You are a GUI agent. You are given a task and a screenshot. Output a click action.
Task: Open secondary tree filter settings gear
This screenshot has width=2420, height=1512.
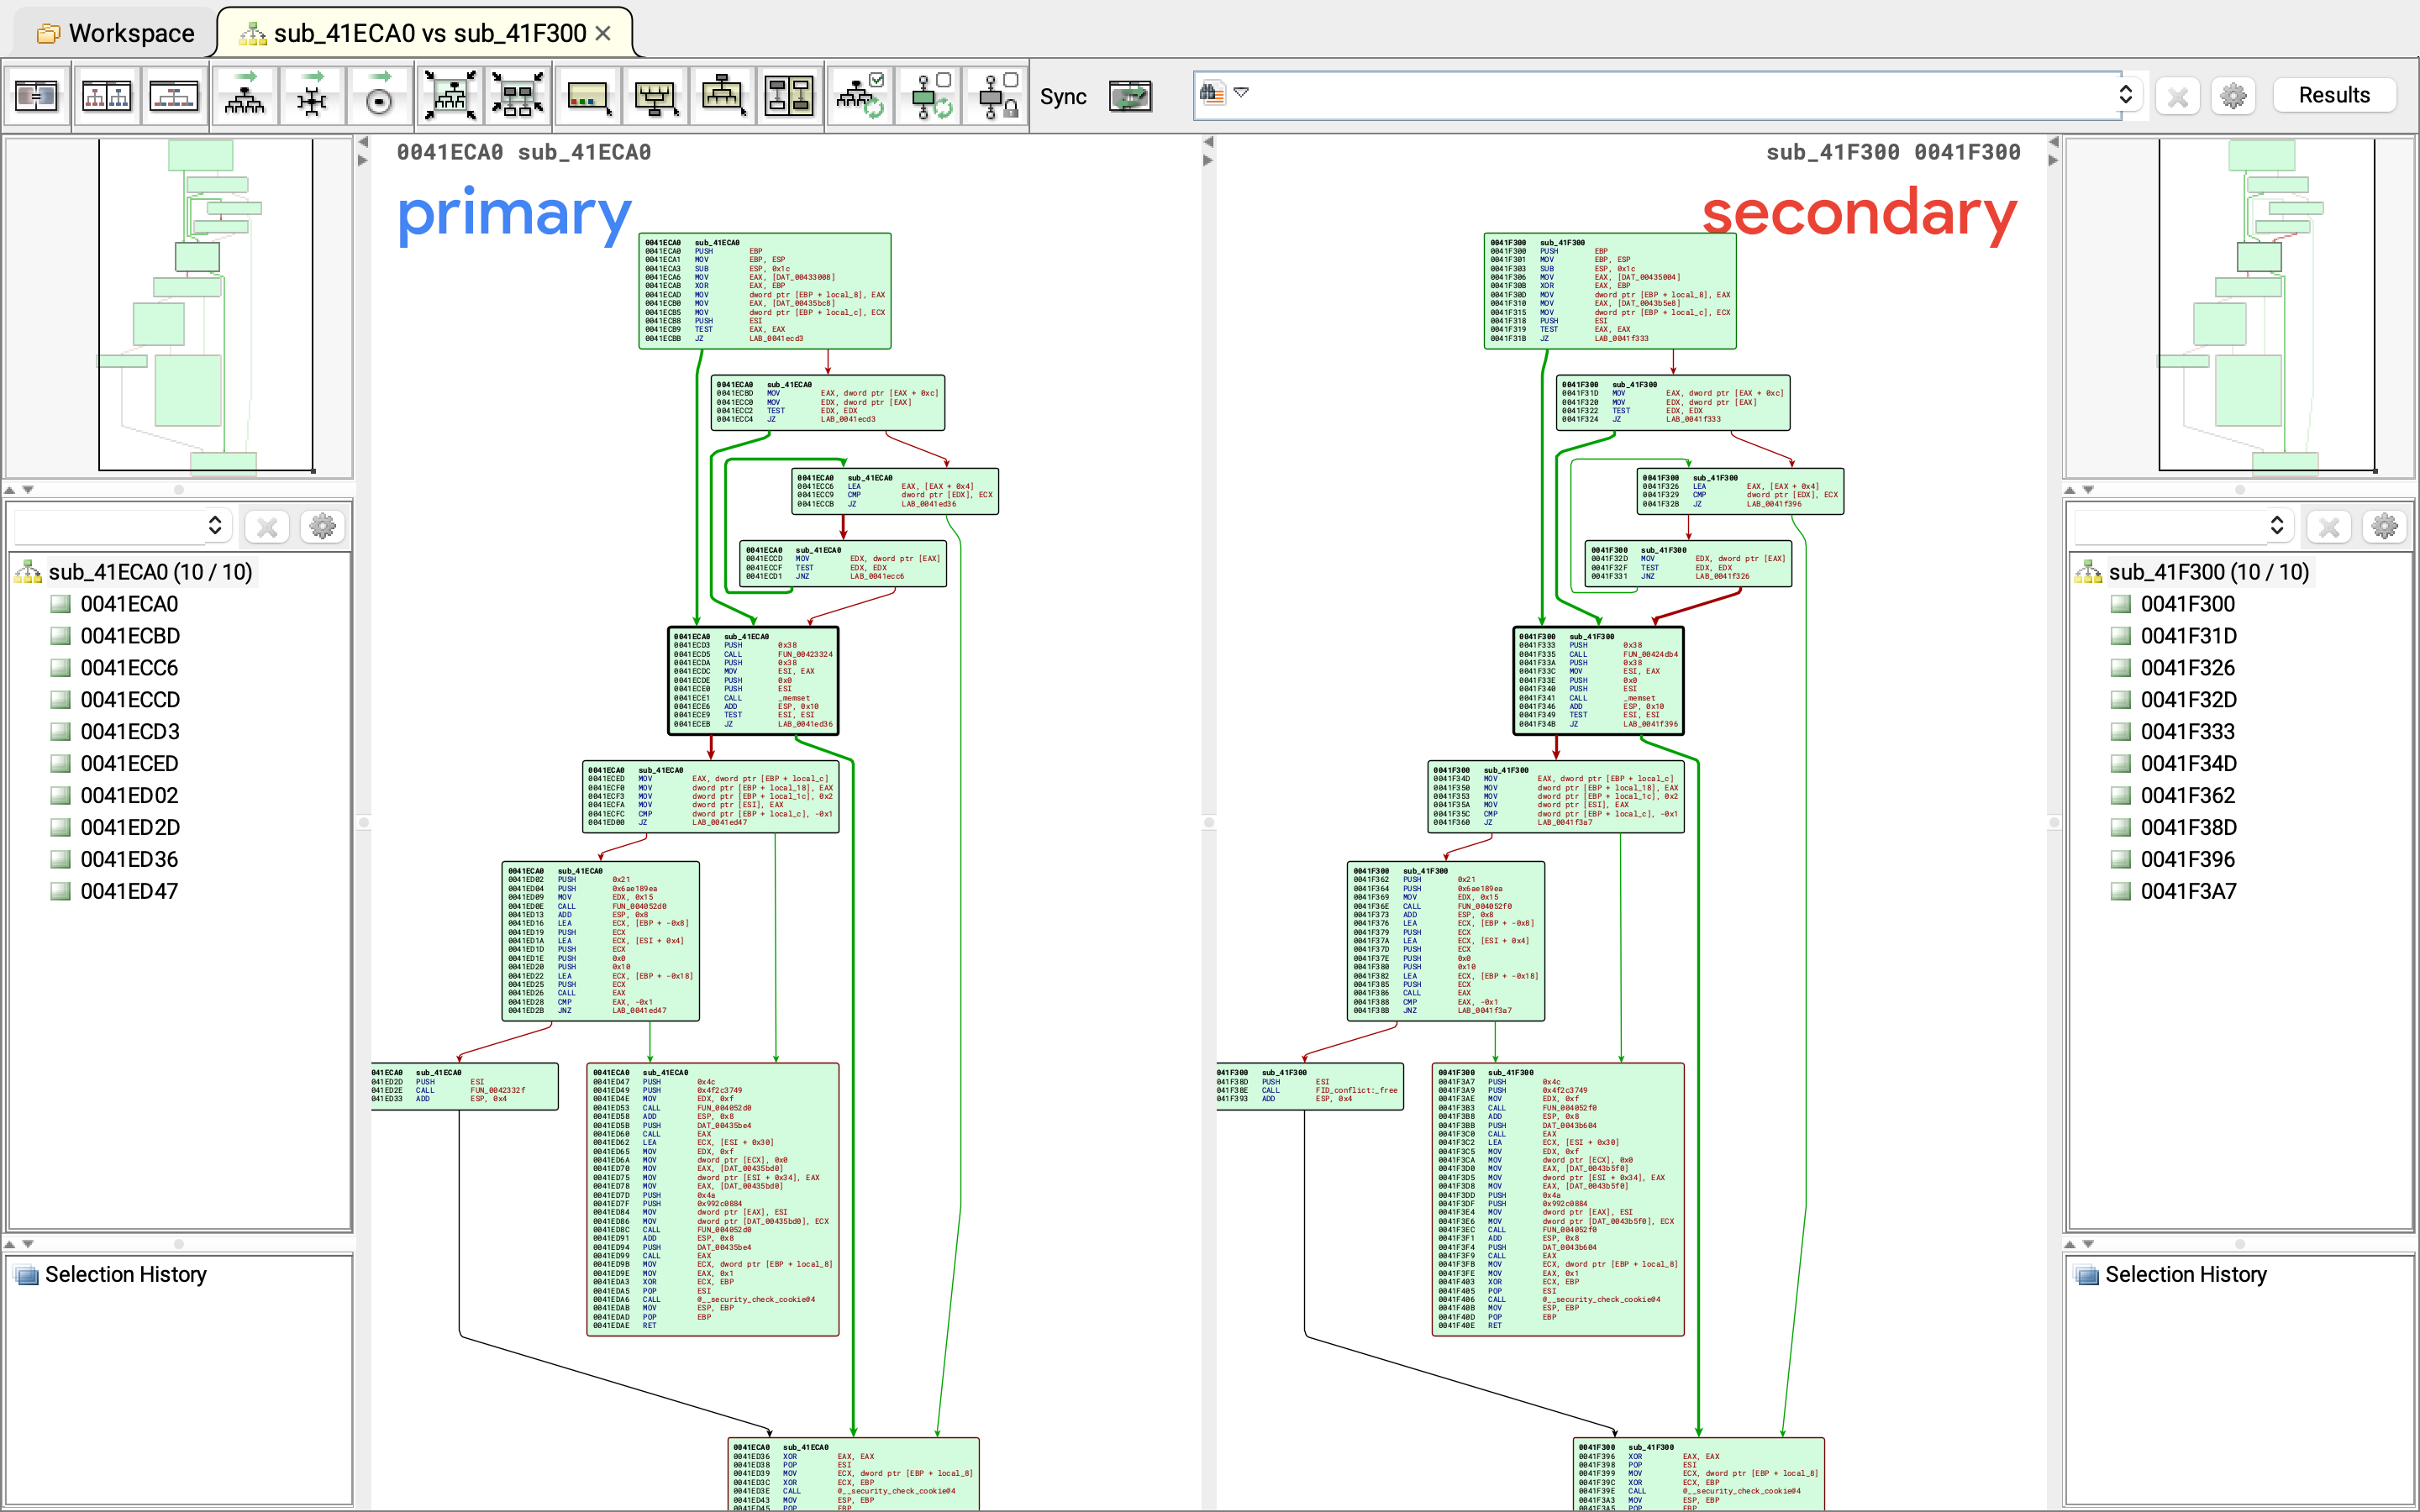pos(2384,526)
